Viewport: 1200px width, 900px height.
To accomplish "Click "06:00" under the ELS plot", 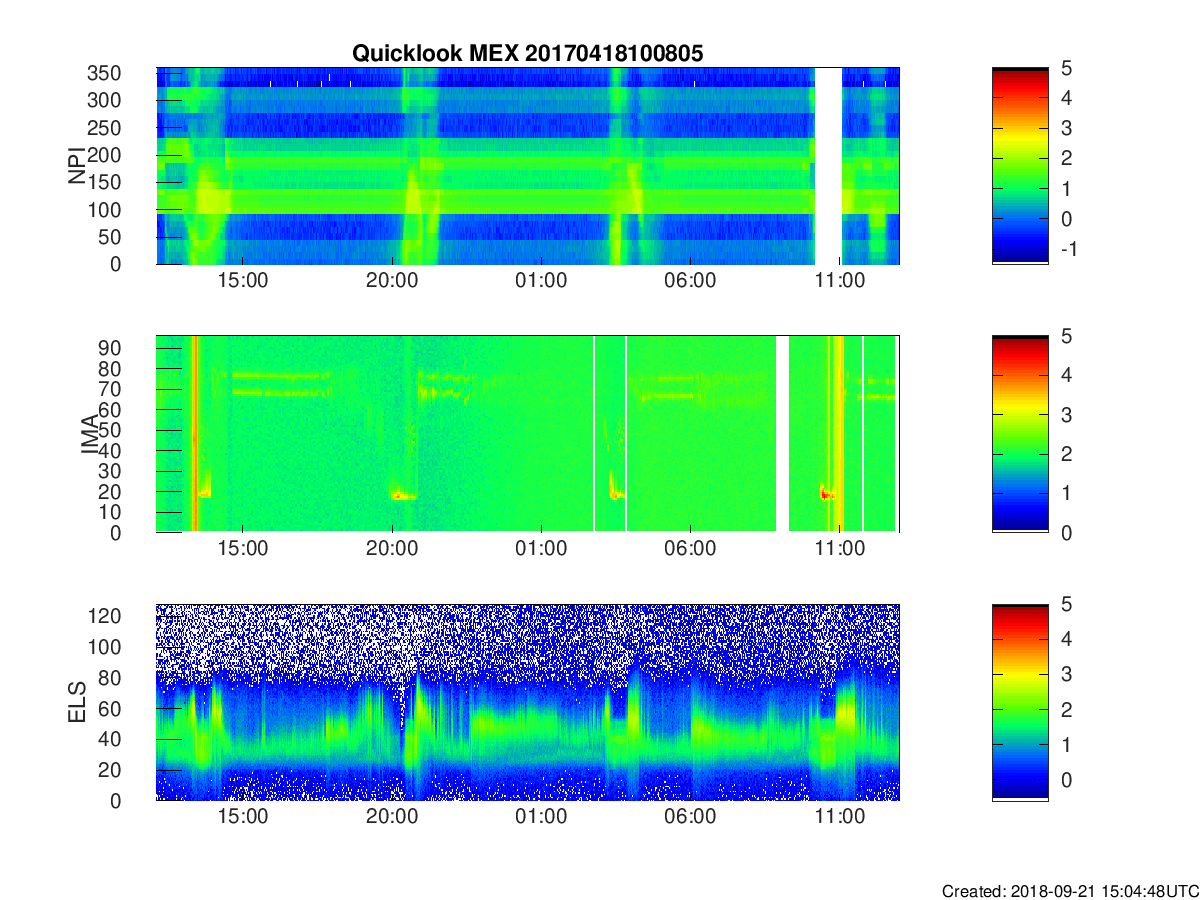I will (x=690, y=817).
